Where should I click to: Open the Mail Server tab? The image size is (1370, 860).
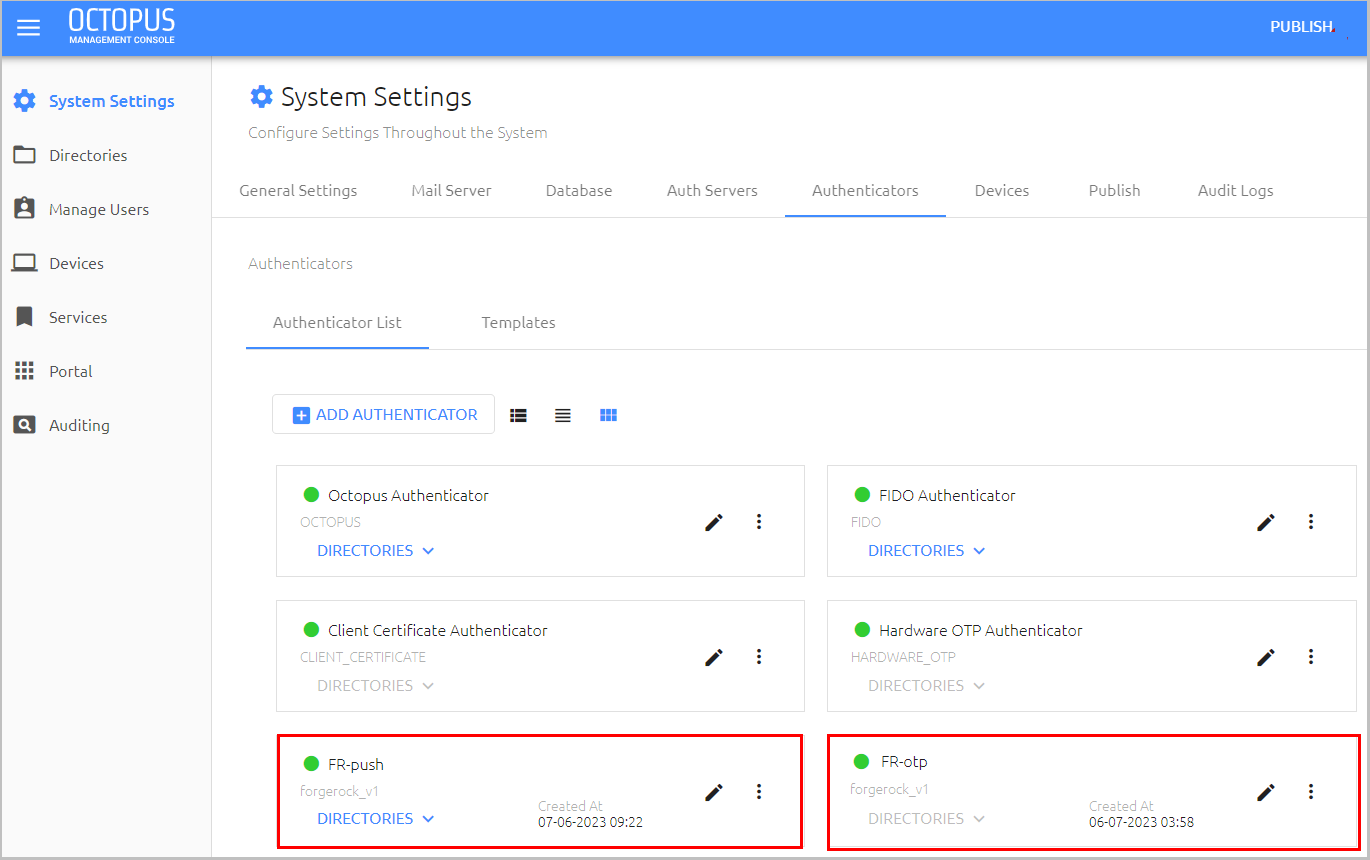451,190
